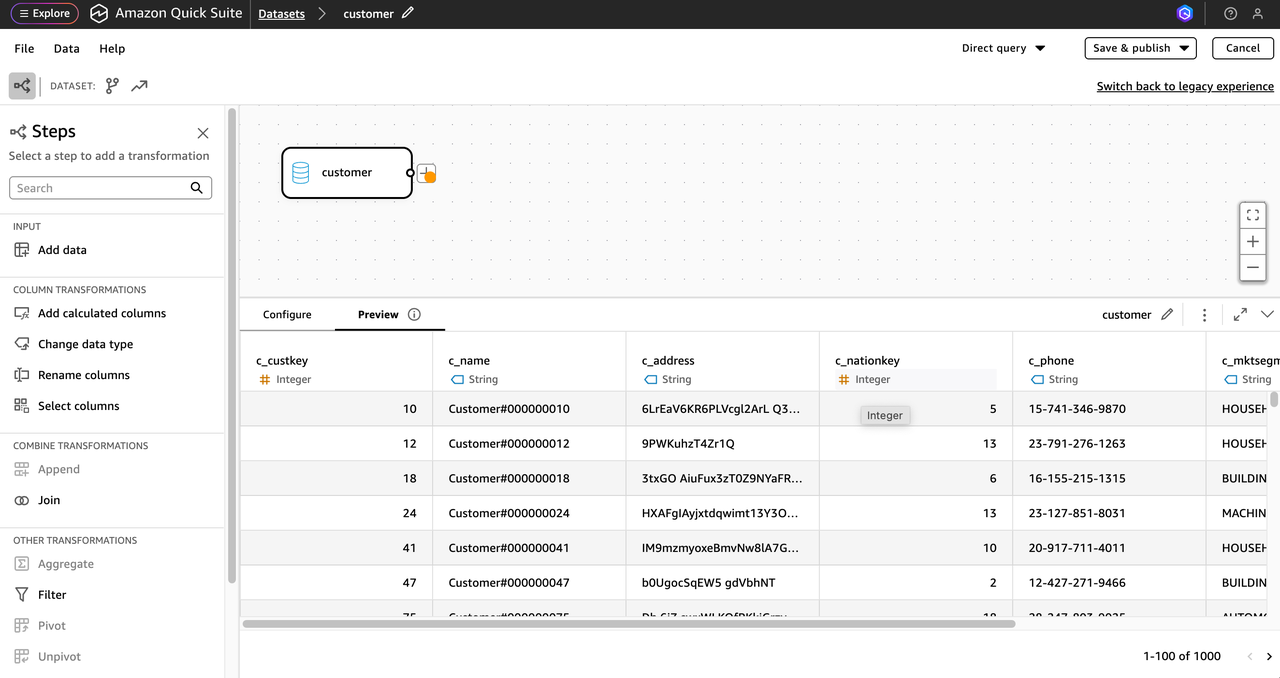
Task: Toggle the Steps panel icon in toolbar
Action: 22,86
